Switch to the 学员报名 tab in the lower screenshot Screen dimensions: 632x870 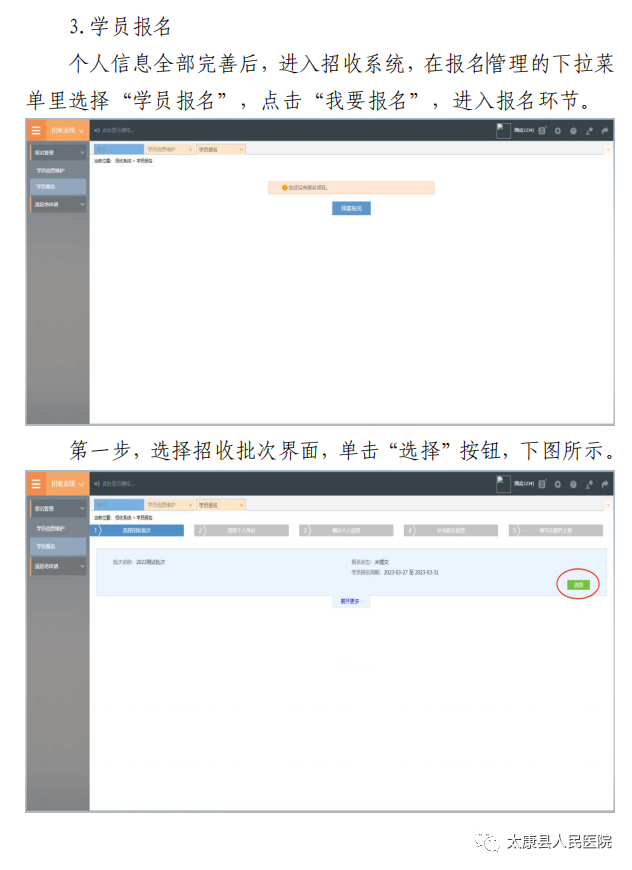point(208,505)
